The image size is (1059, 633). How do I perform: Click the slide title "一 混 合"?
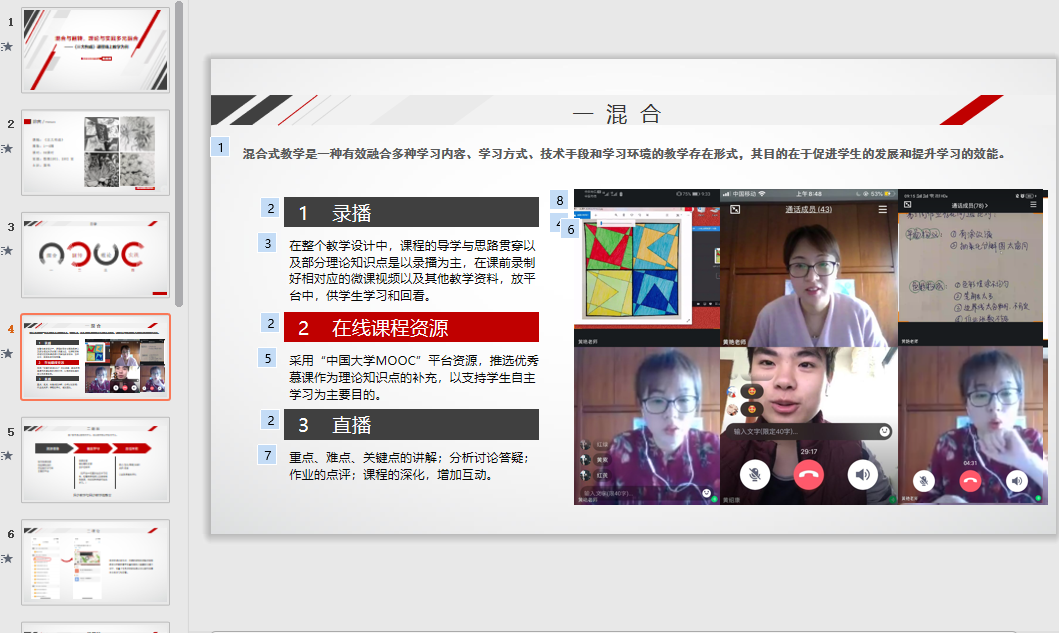pyautogui.click(x=623, y=114)
